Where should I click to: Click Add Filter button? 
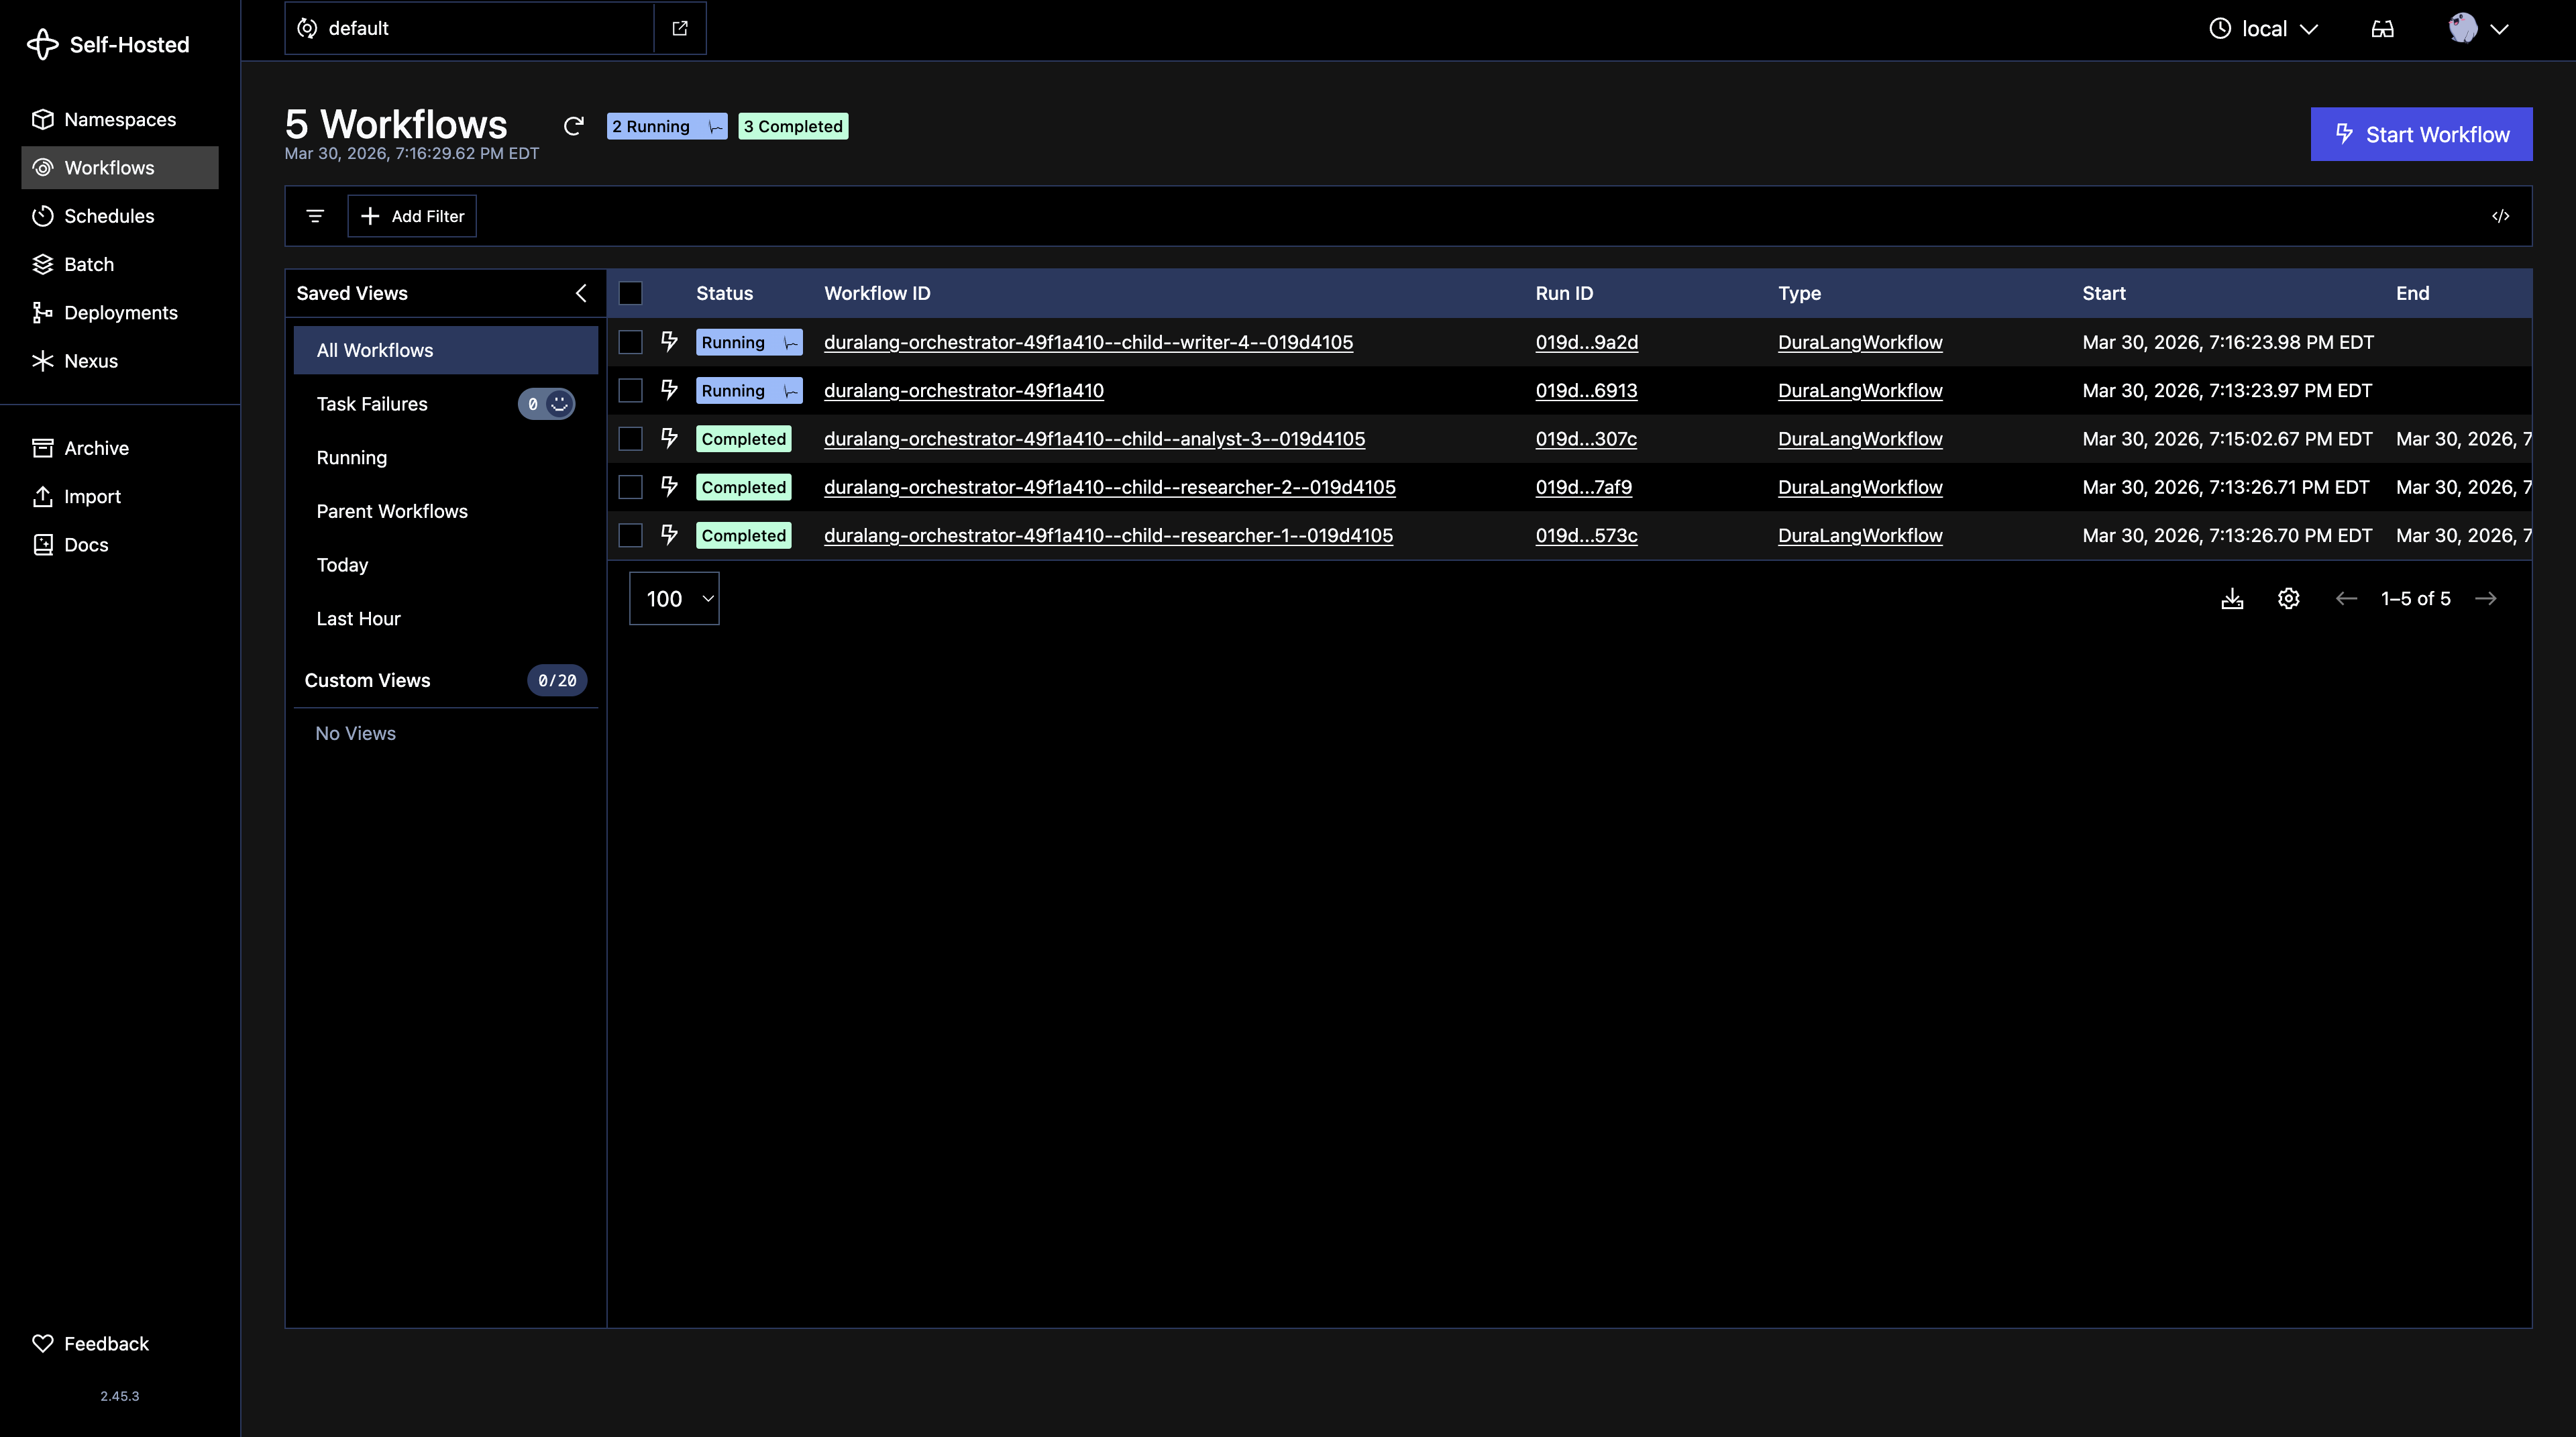[x=412, y=216]
